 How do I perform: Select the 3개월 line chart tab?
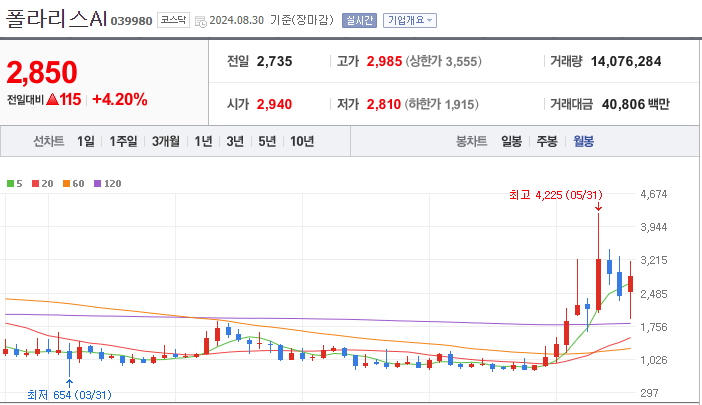[x=166, y=141]
